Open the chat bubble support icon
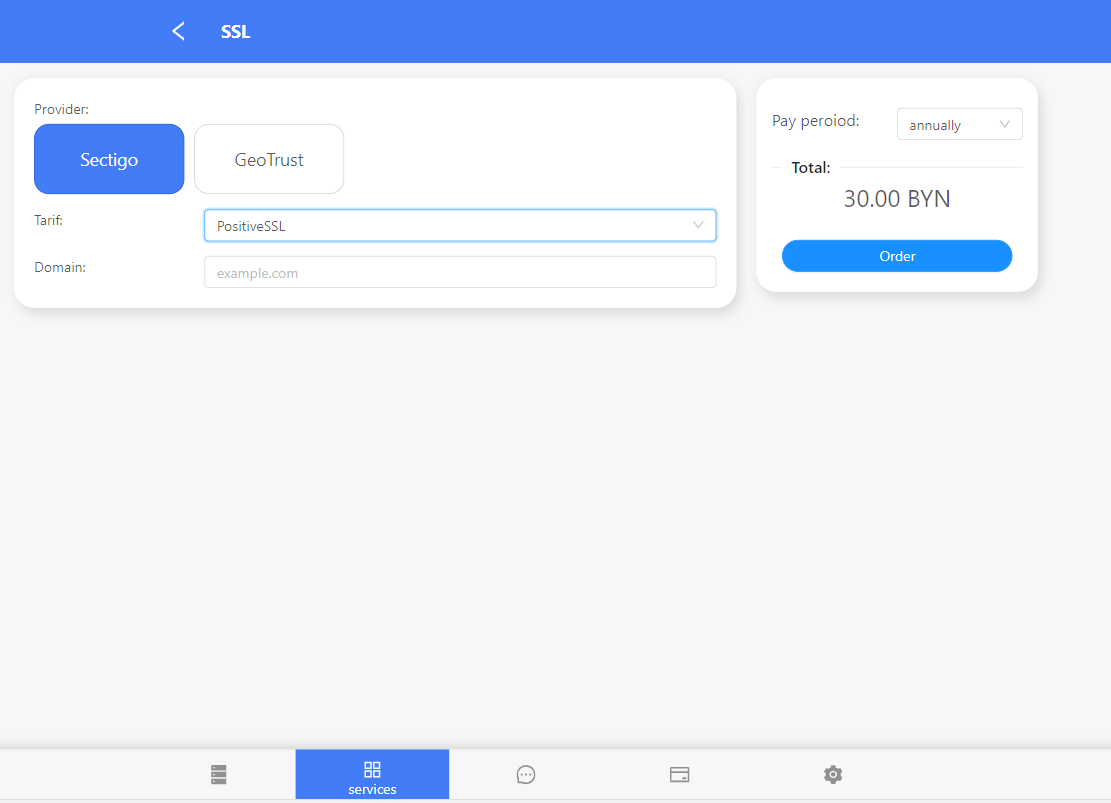 click(526, 774)
